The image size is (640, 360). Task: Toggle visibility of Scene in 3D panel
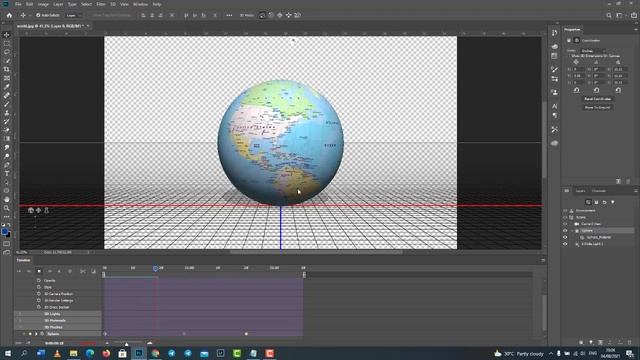565,217
